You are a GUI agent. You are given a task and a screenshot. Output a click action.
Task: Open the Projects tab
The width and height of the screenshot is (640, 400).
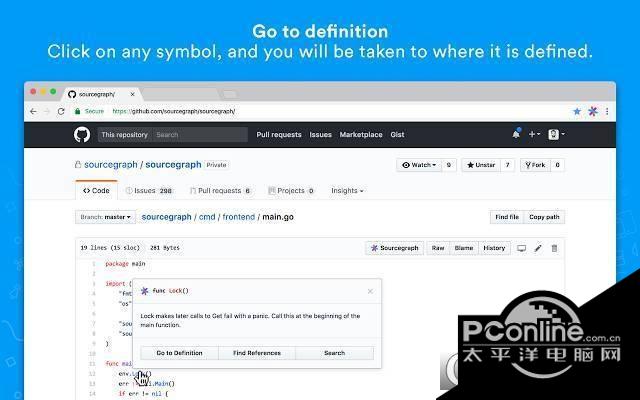291,191
